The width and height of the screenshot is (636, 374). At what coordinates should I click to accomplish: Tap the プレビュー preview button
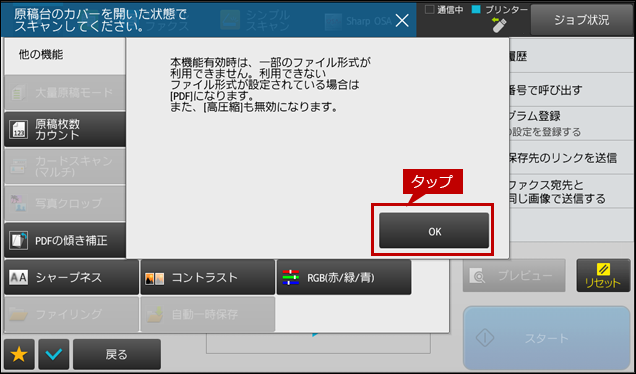tap(514, 275)
